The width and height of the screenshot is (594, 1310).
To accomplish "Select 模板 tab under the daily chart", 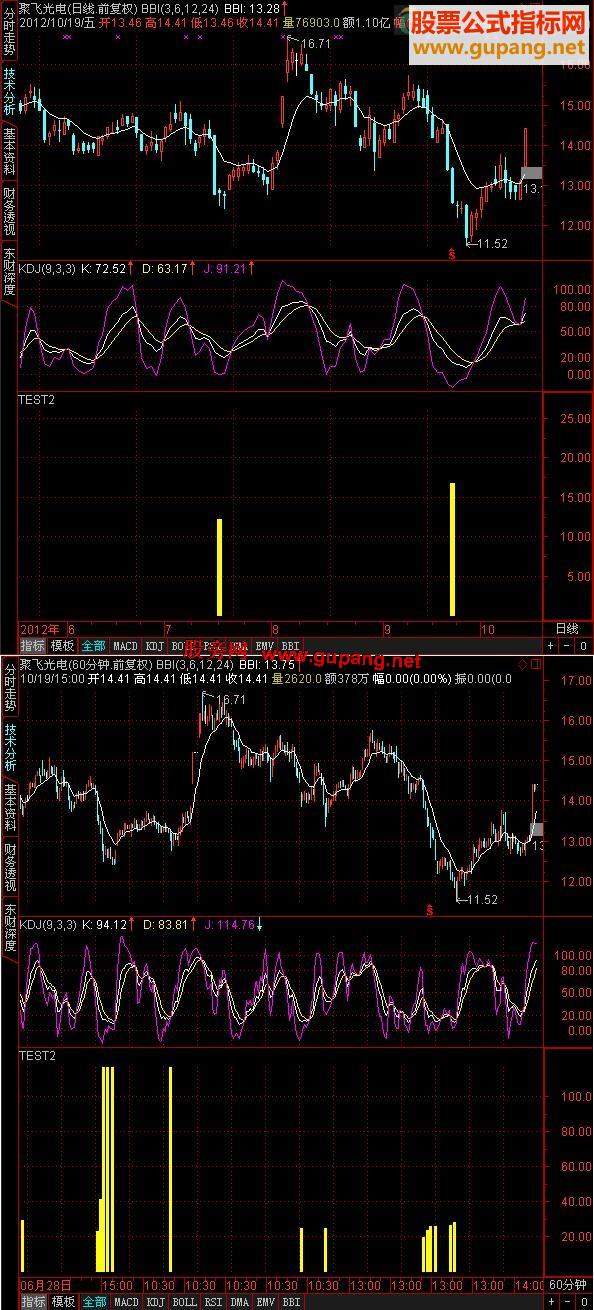I will click(63, 646).
